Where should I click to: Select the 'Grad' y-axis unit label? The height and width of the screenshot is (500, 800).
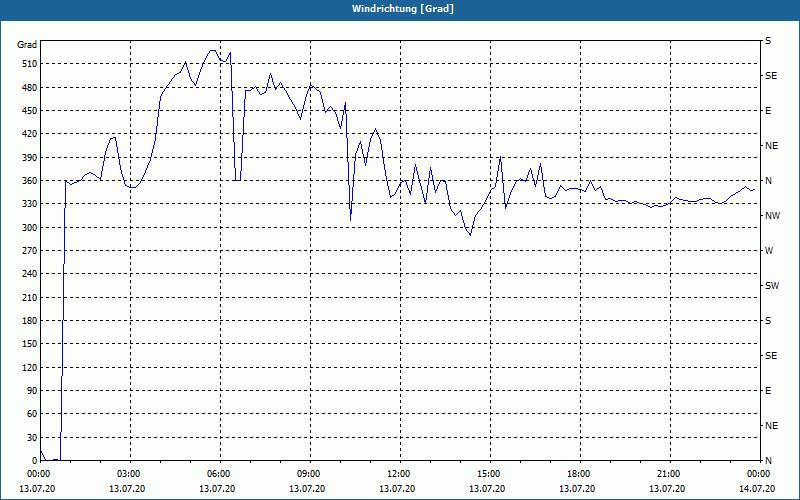27,45
